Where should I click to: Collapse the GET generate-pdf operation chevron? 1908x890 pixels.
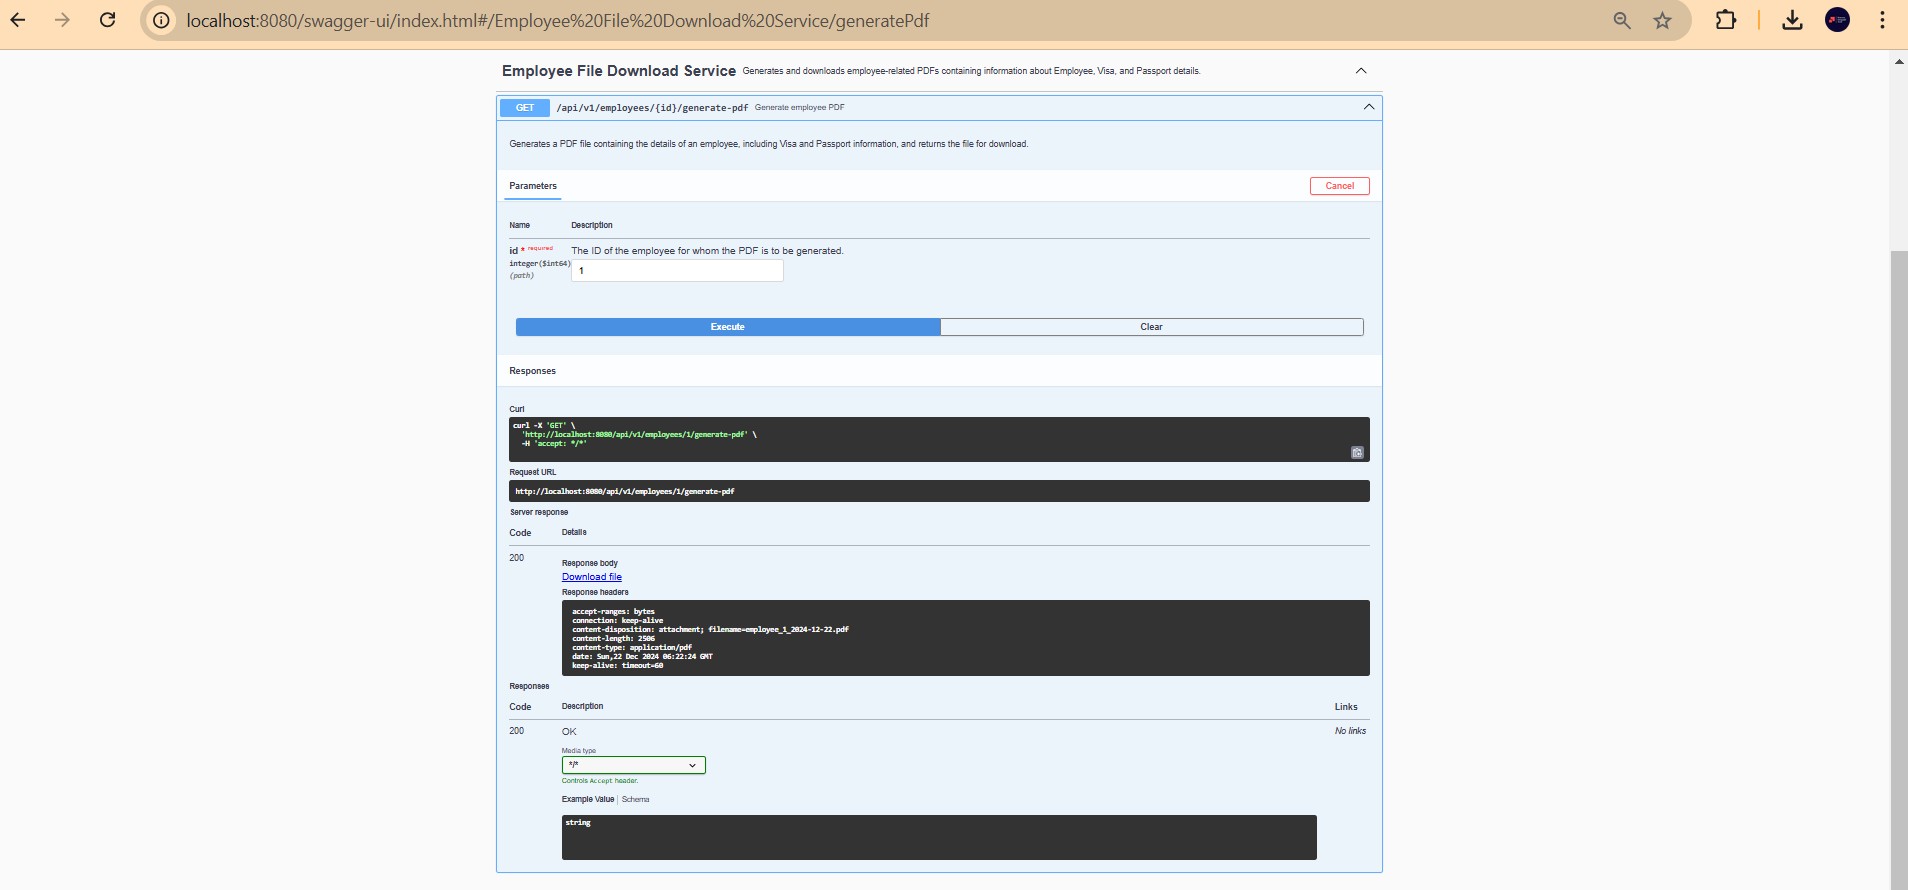click(x=1369, y=107)
